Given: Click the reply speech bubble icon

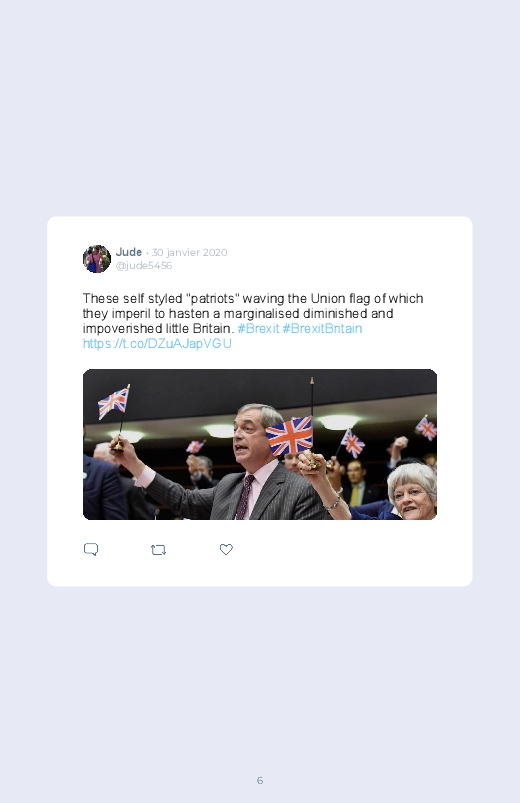Looking at the screenshot, I should coord(91,550).
